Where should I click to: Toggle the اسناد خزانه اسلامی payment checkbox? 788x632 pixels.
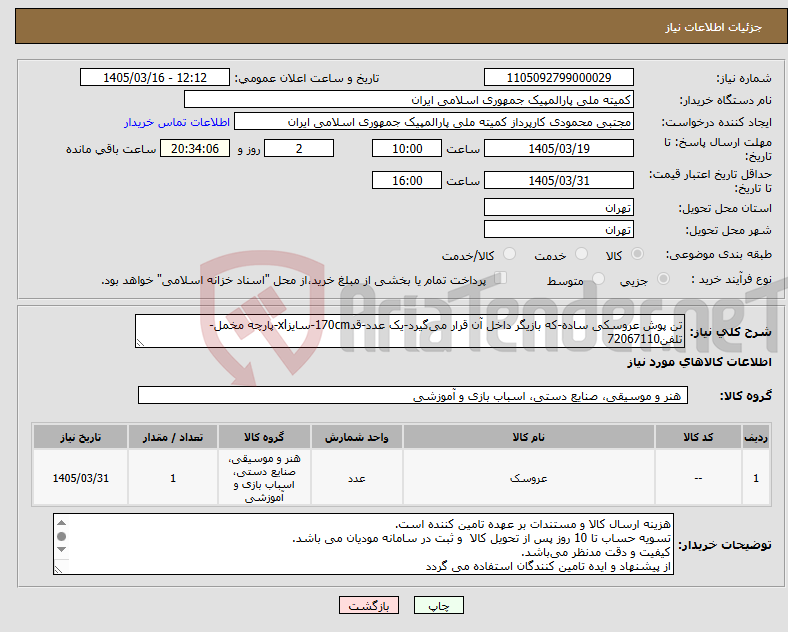[x=501, y=278]
